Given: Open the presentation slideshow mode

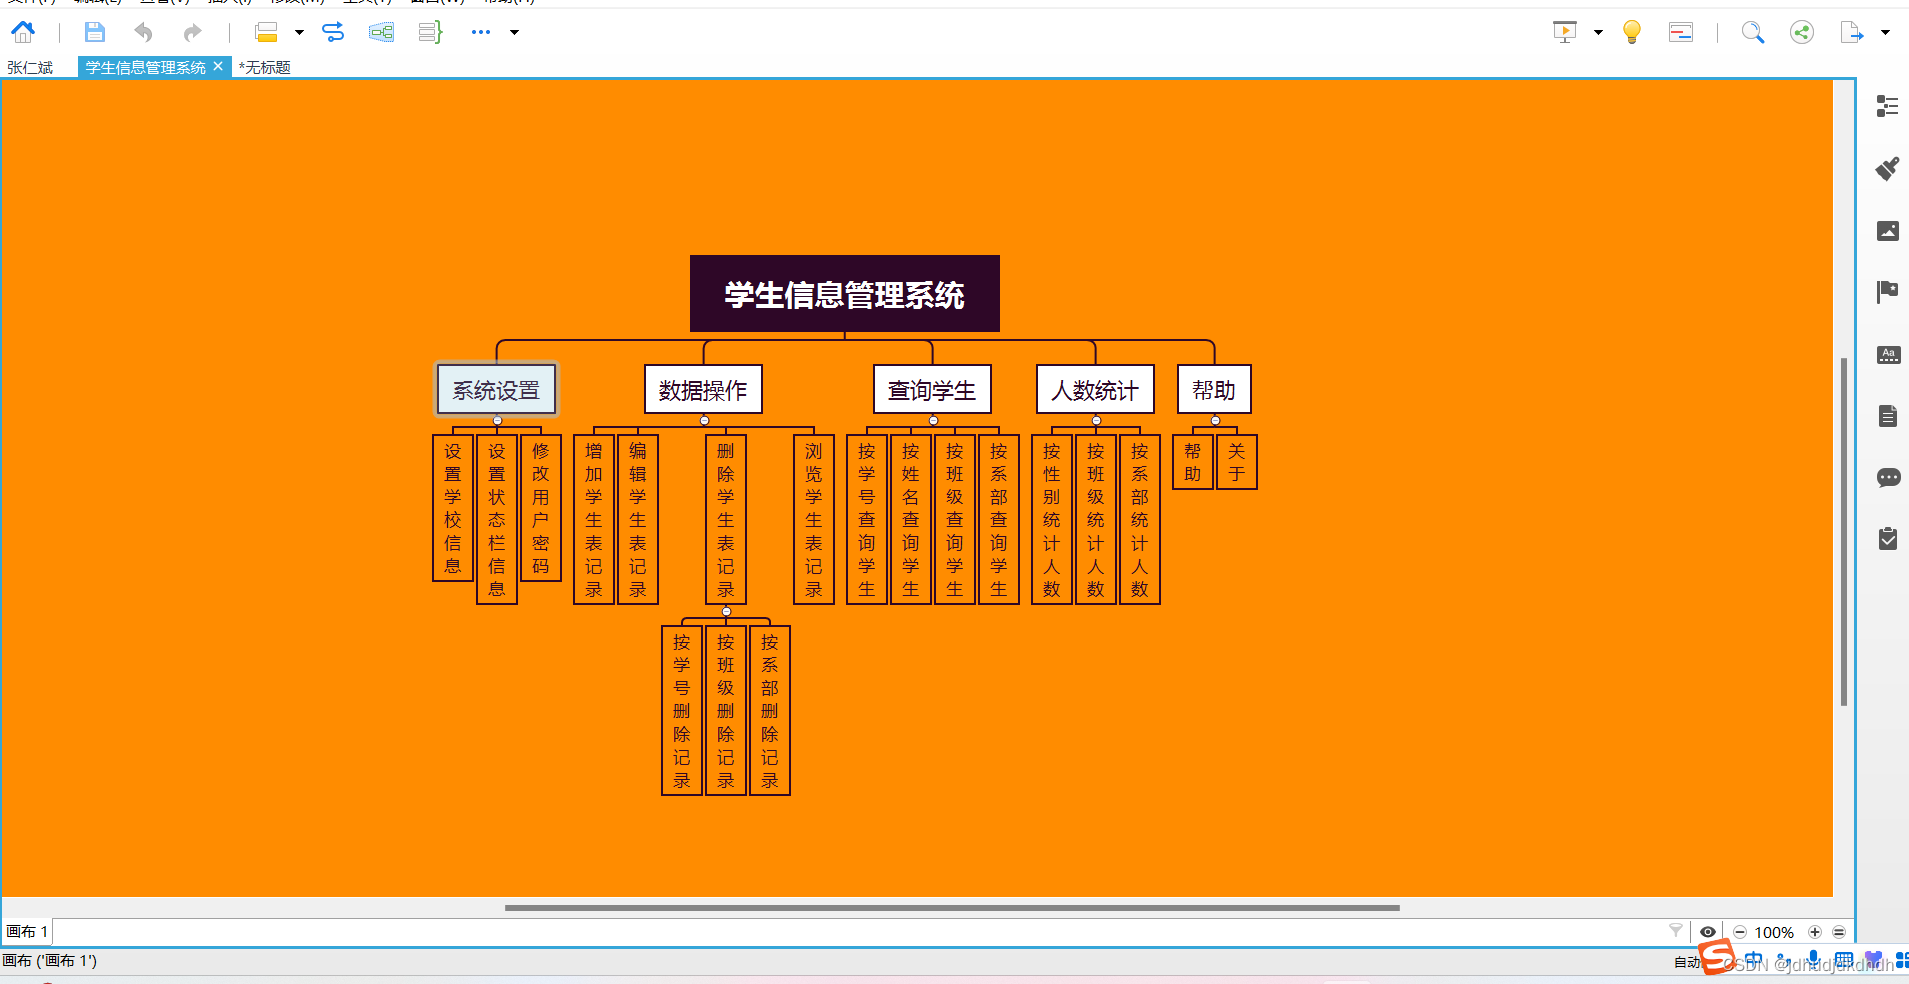Looking at the screenshot, I should click(x=1565, y=32).
